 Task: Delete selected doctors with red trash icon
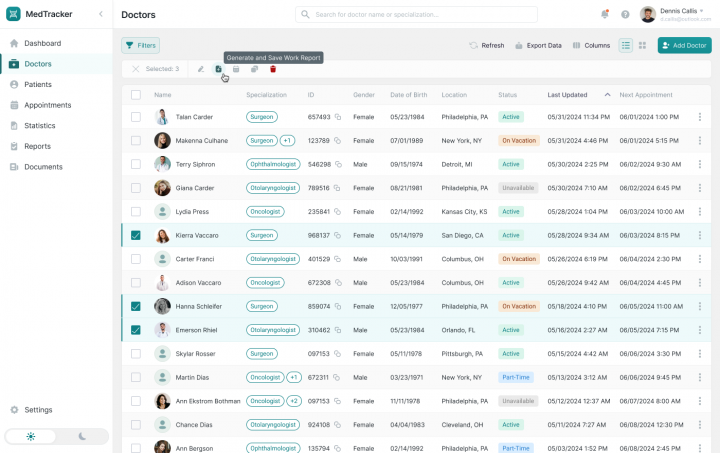pyautogui.click(x=272, y=69)
